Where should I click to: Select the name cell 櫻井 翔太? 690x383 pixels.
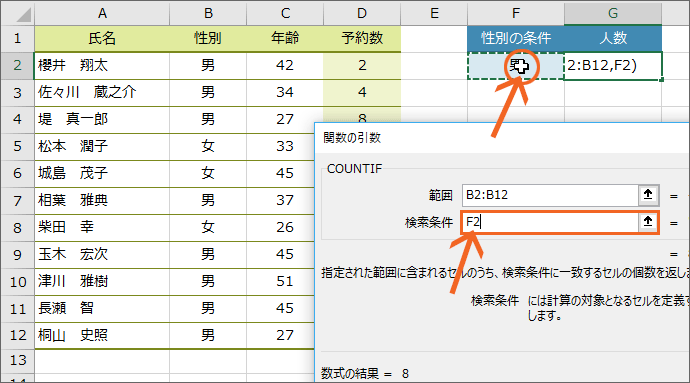pyautogui.click(x=102, y=66)
